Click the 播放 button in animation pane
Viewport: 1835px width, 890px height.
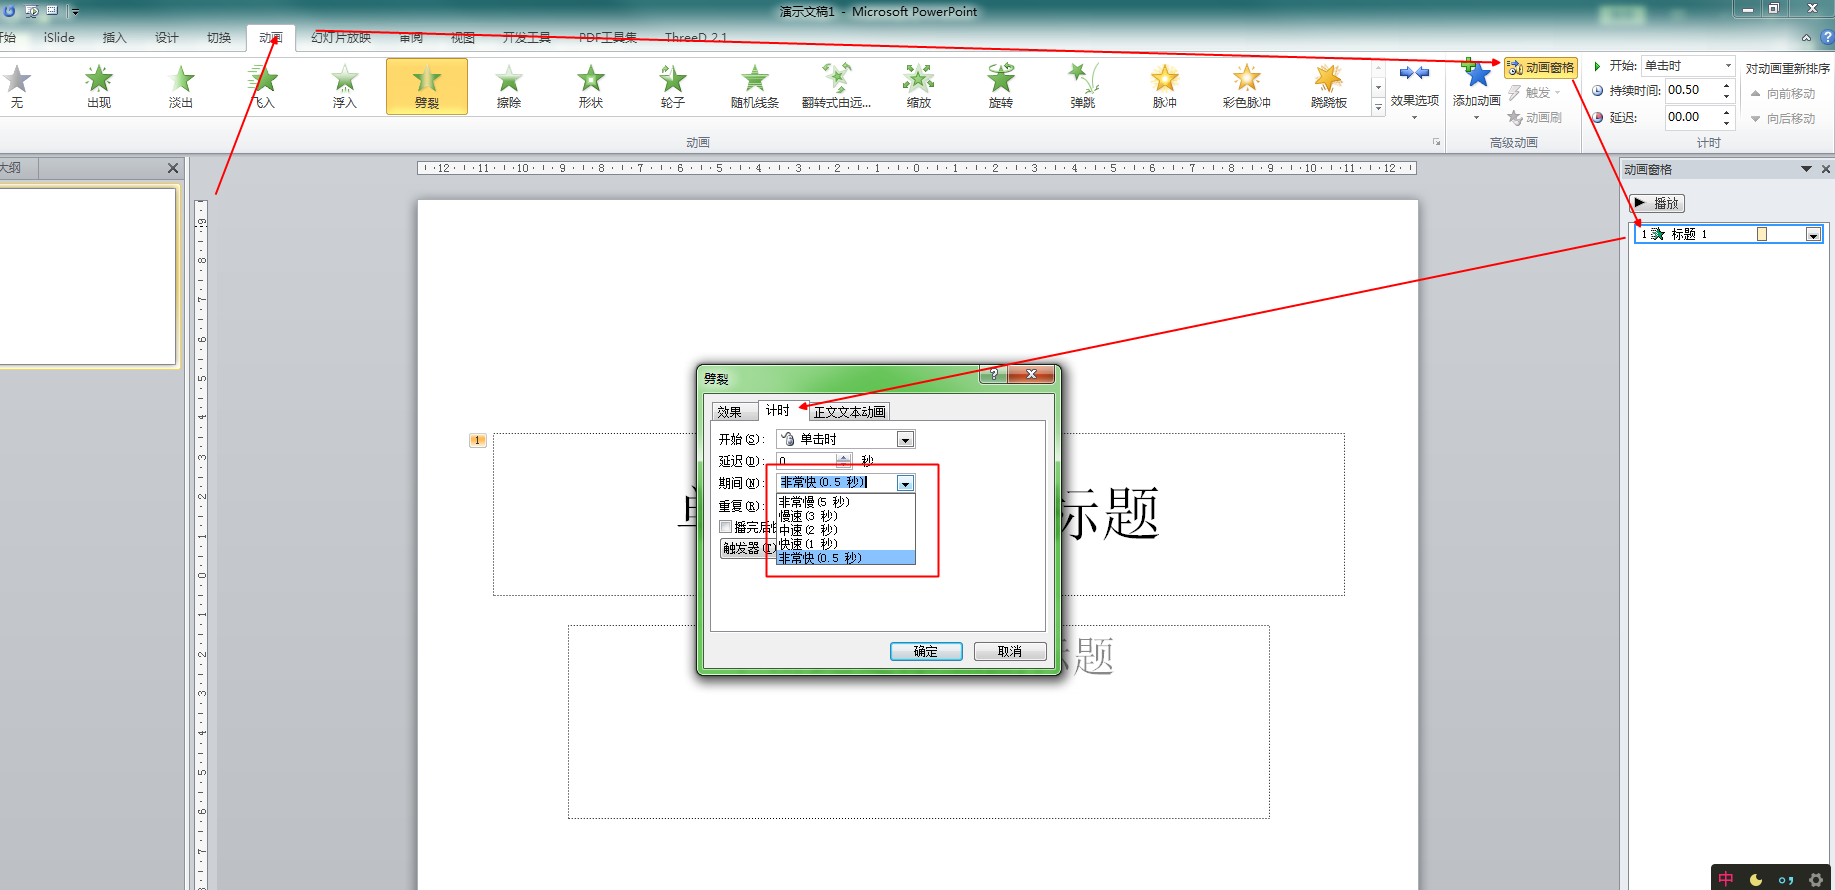click(1658, 203)
